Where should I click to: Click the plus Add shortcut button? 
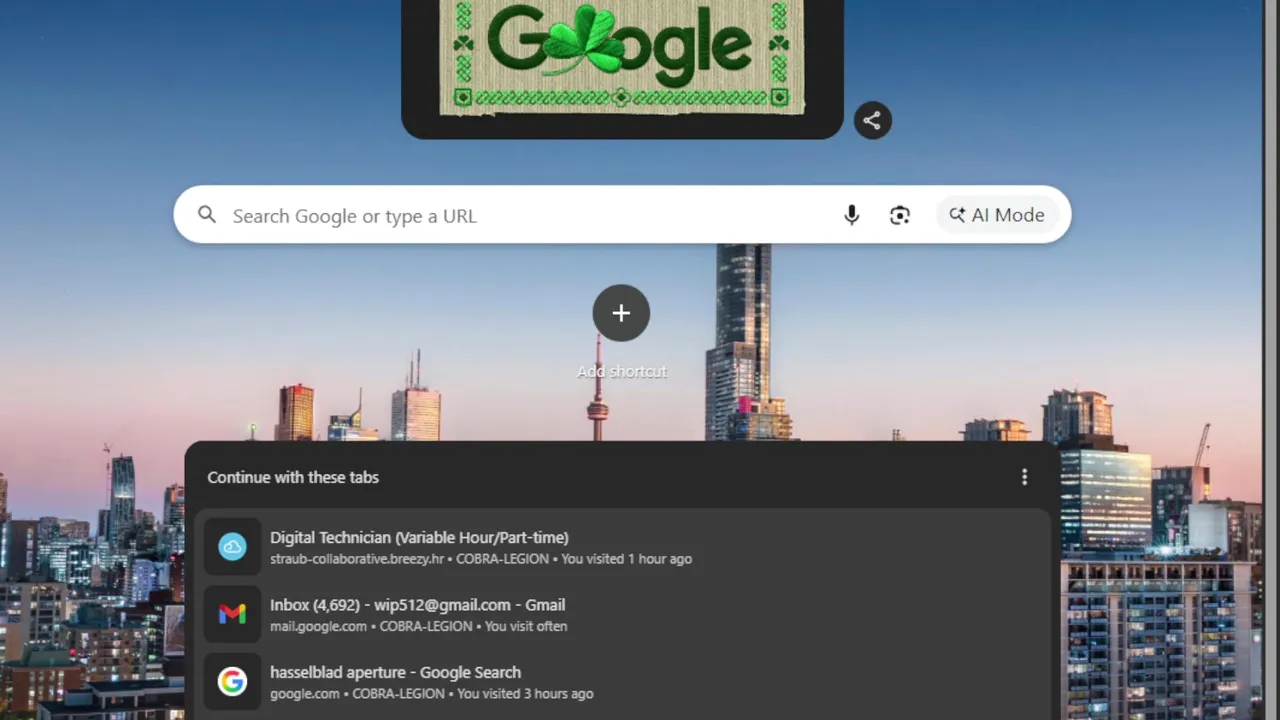(621, 313)
